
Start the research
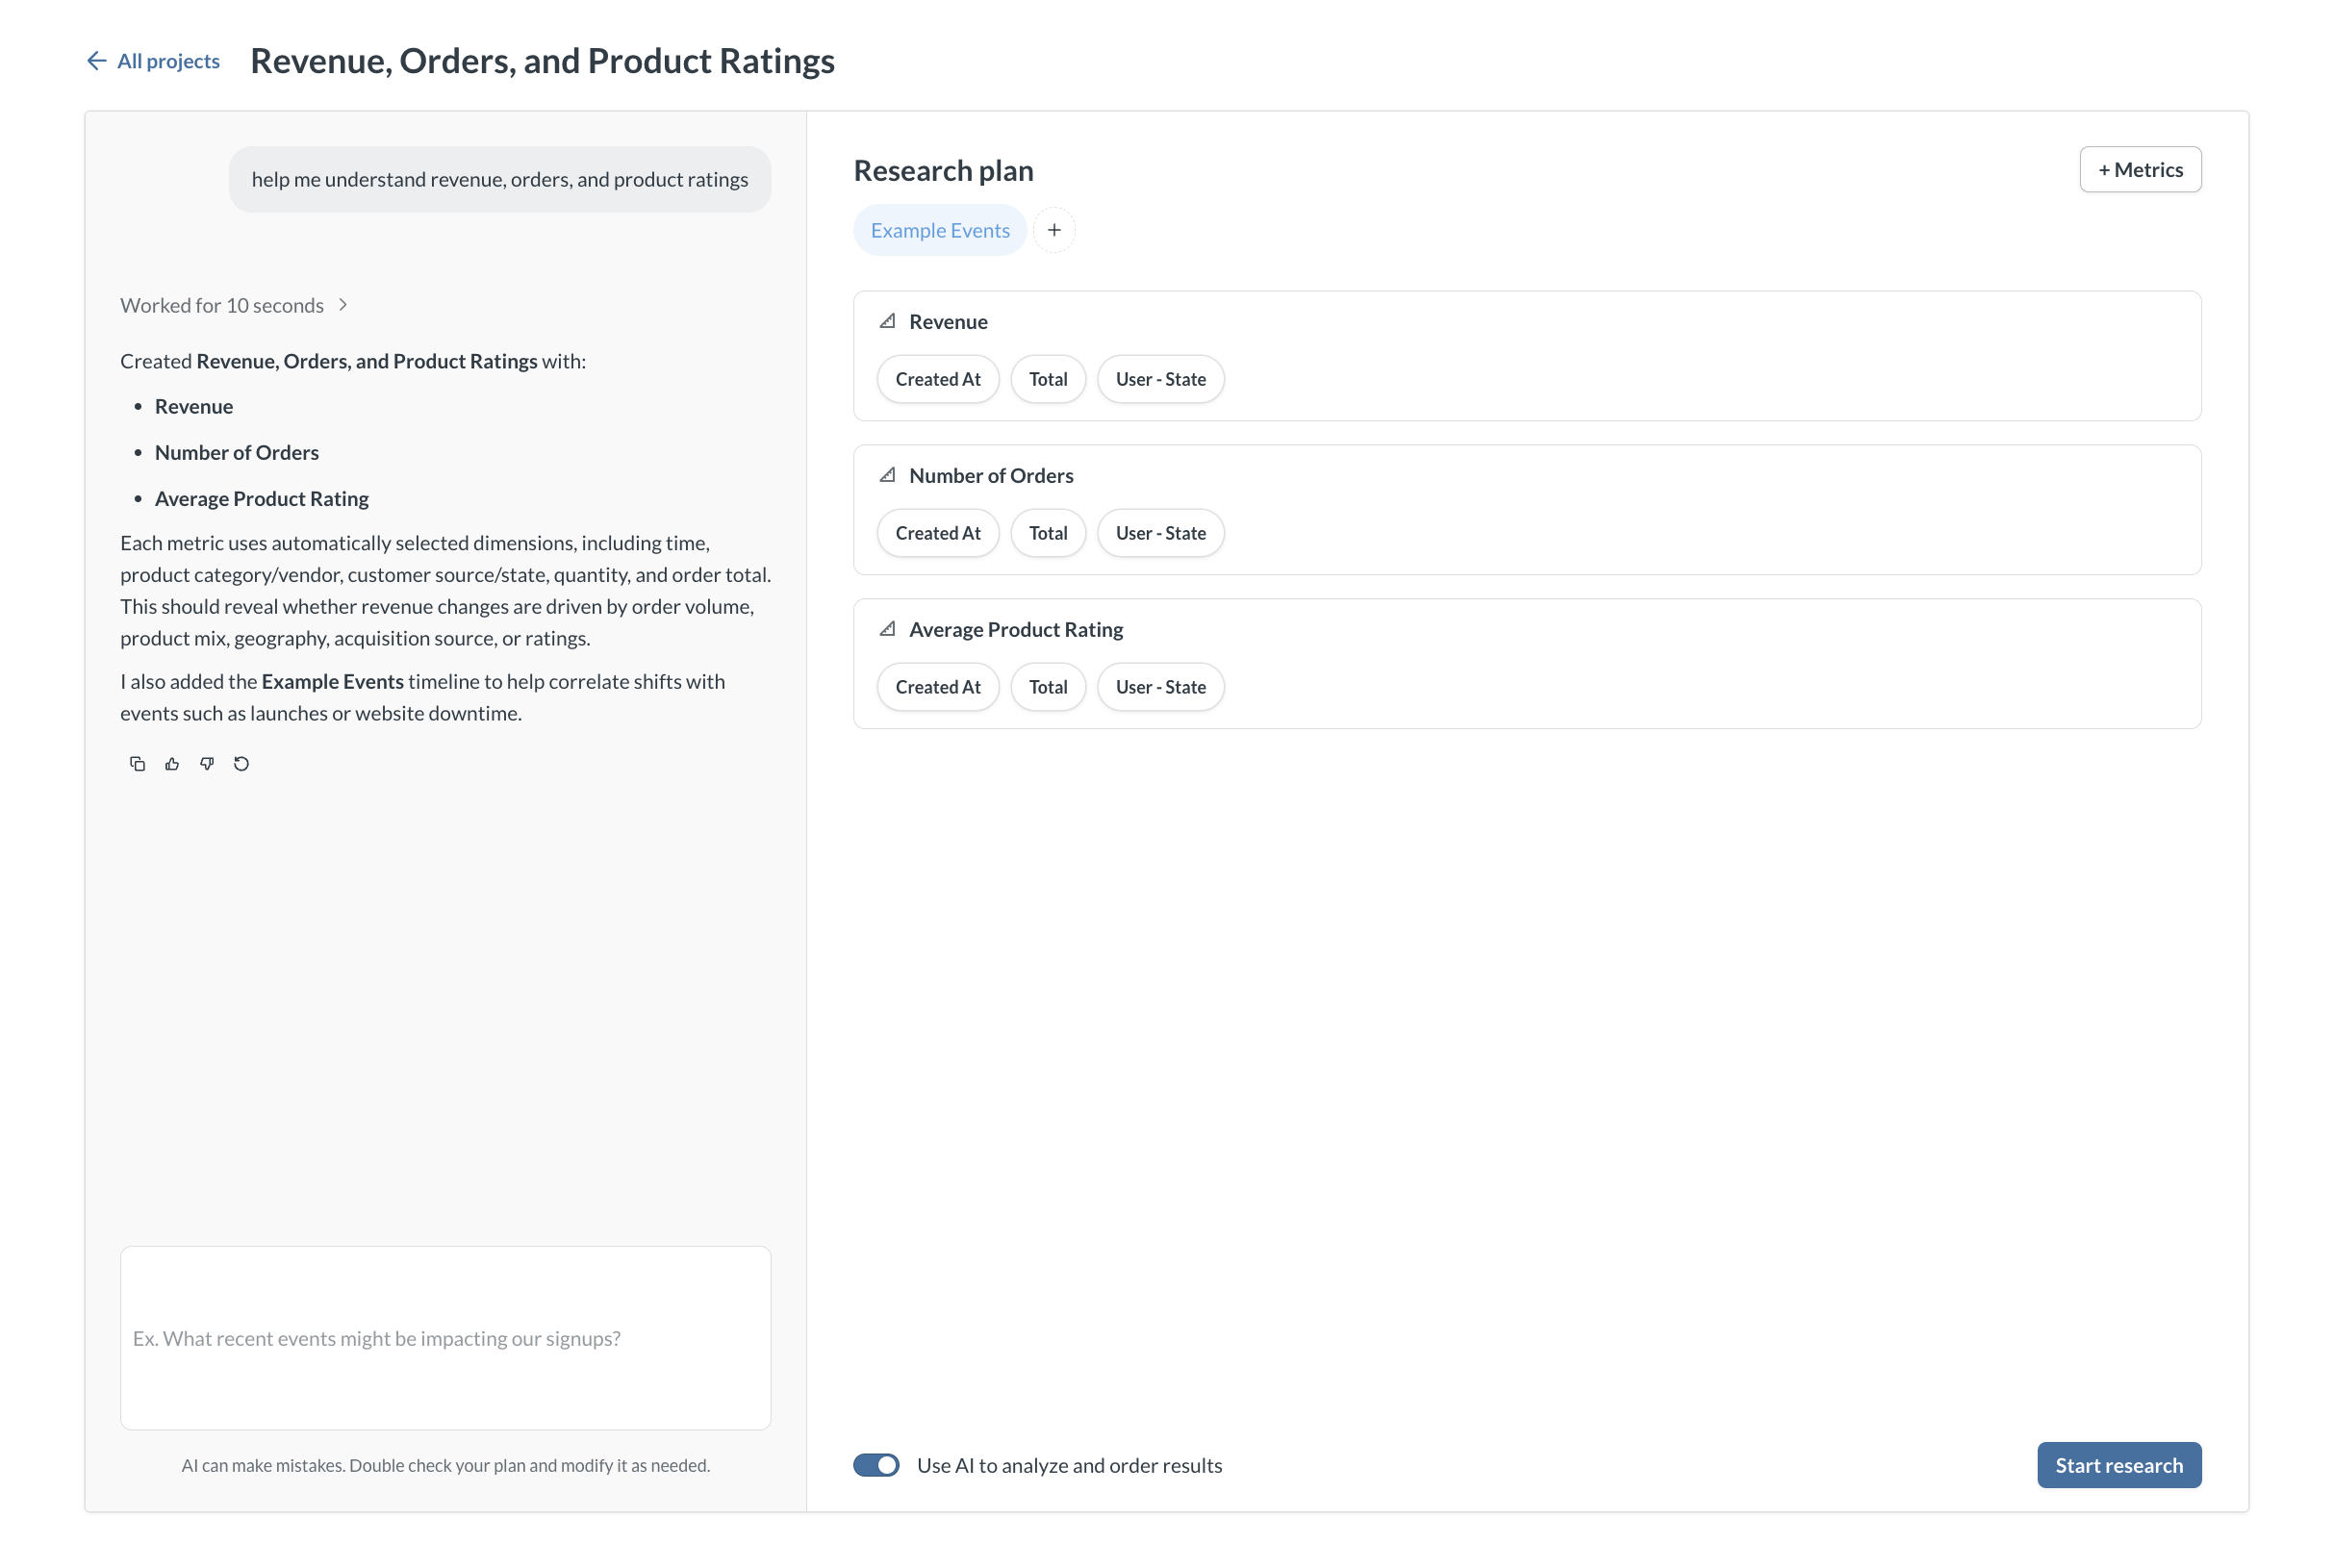pyautogui.click(x=2119, y=1465)
